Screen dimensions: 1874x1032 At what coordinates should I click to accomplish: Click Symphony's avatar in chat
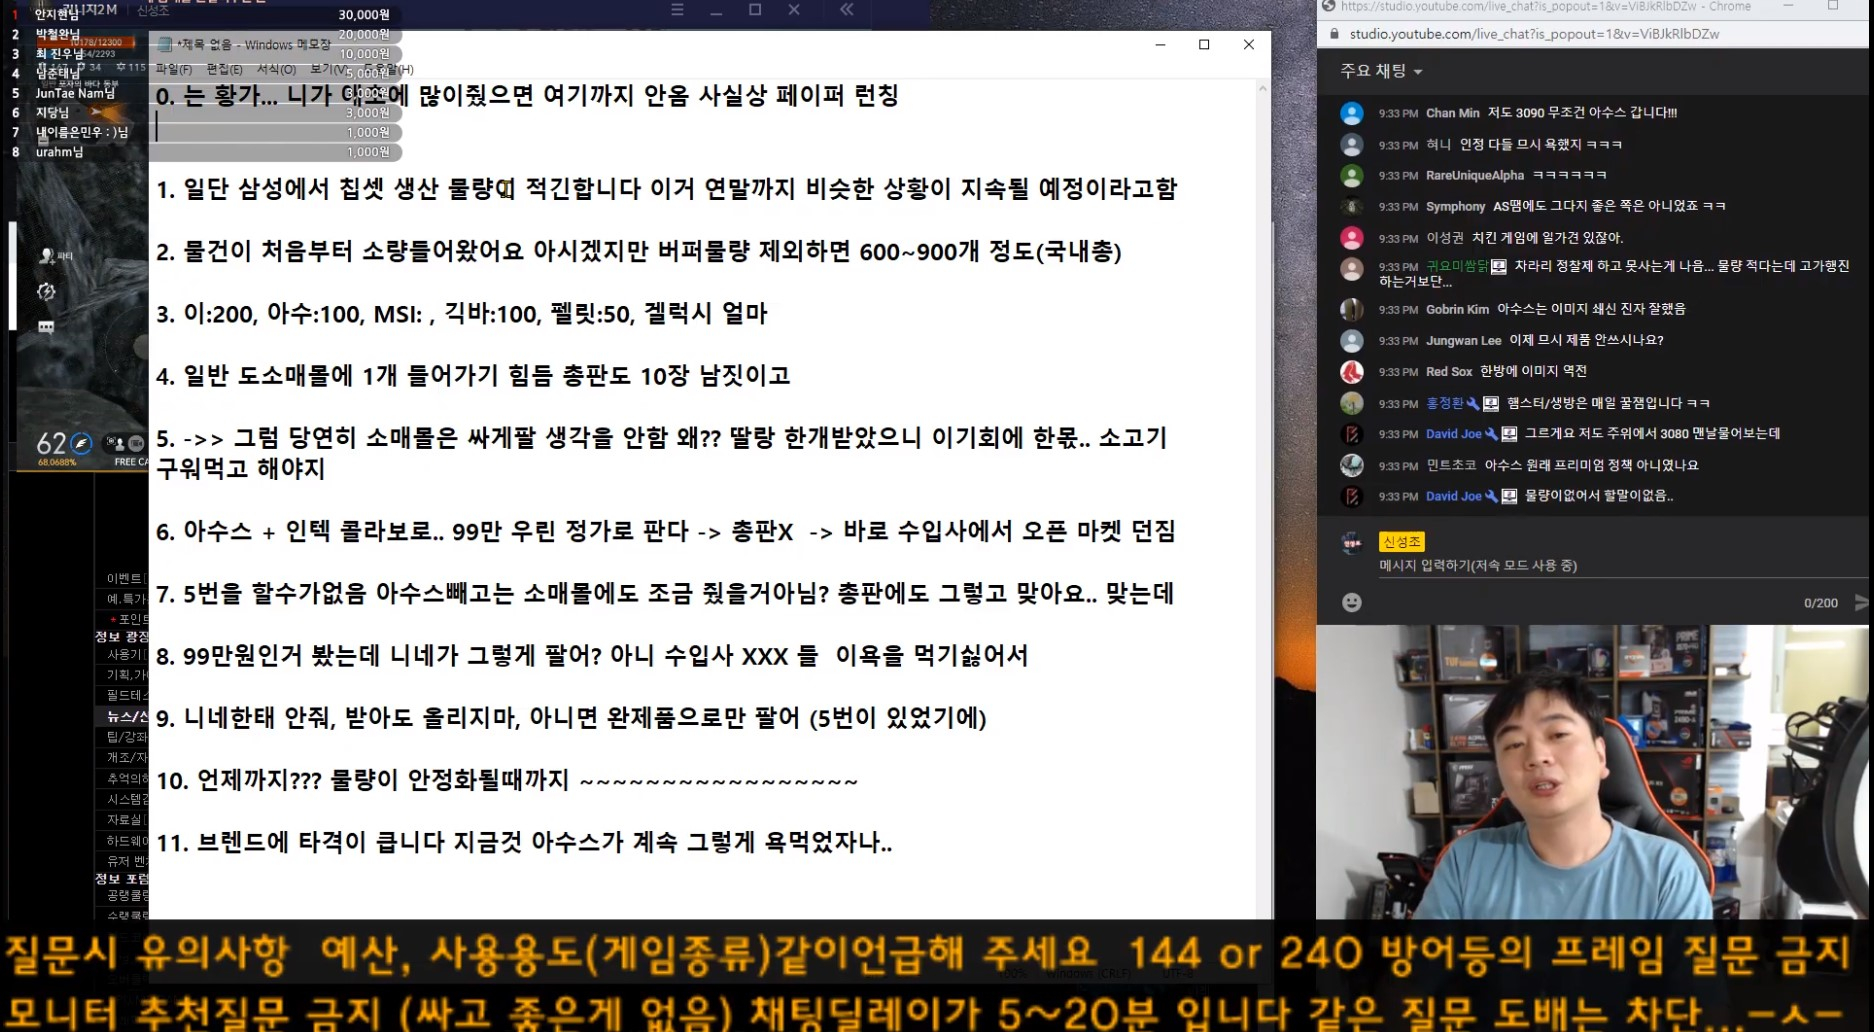click(x=1351, y=207)
